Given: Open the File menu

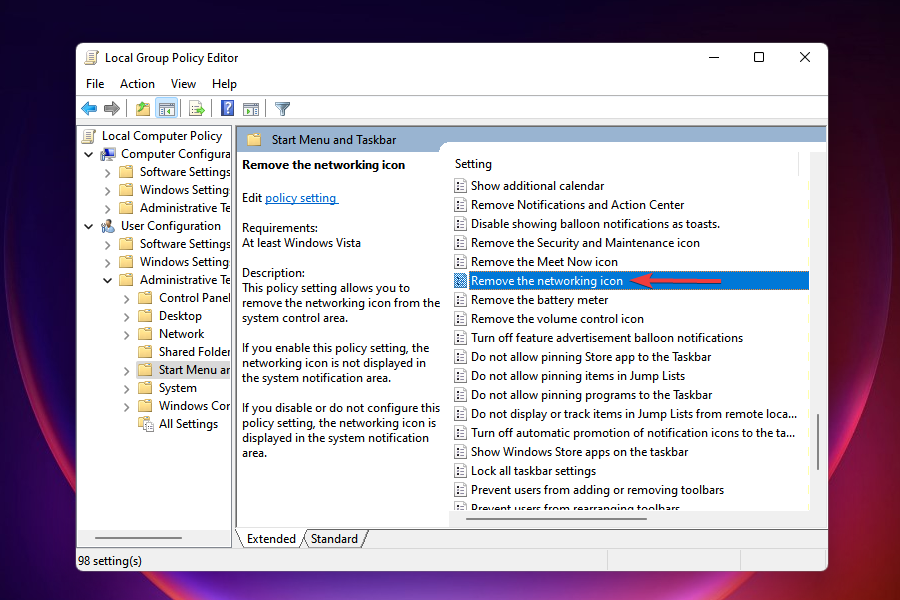Looking at the screenshot, I should pyautogui.click(x=94, y=83).
